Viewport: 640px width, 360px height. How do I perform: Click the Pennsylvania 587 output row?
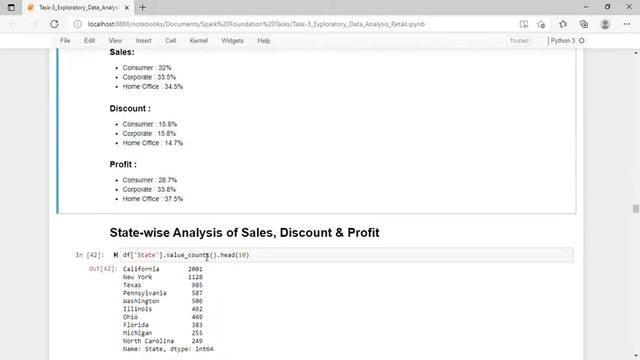[162, 293]
